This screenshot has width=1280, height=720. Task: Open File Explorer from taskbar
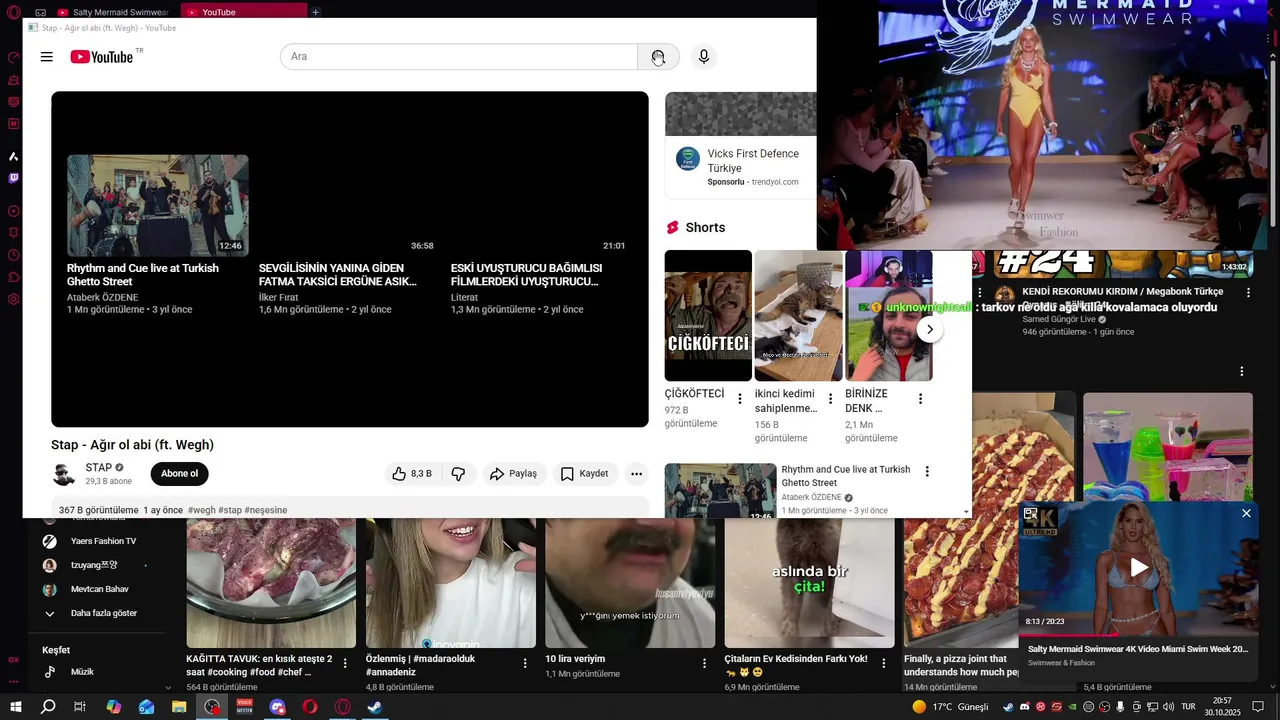tap(179, 706)
